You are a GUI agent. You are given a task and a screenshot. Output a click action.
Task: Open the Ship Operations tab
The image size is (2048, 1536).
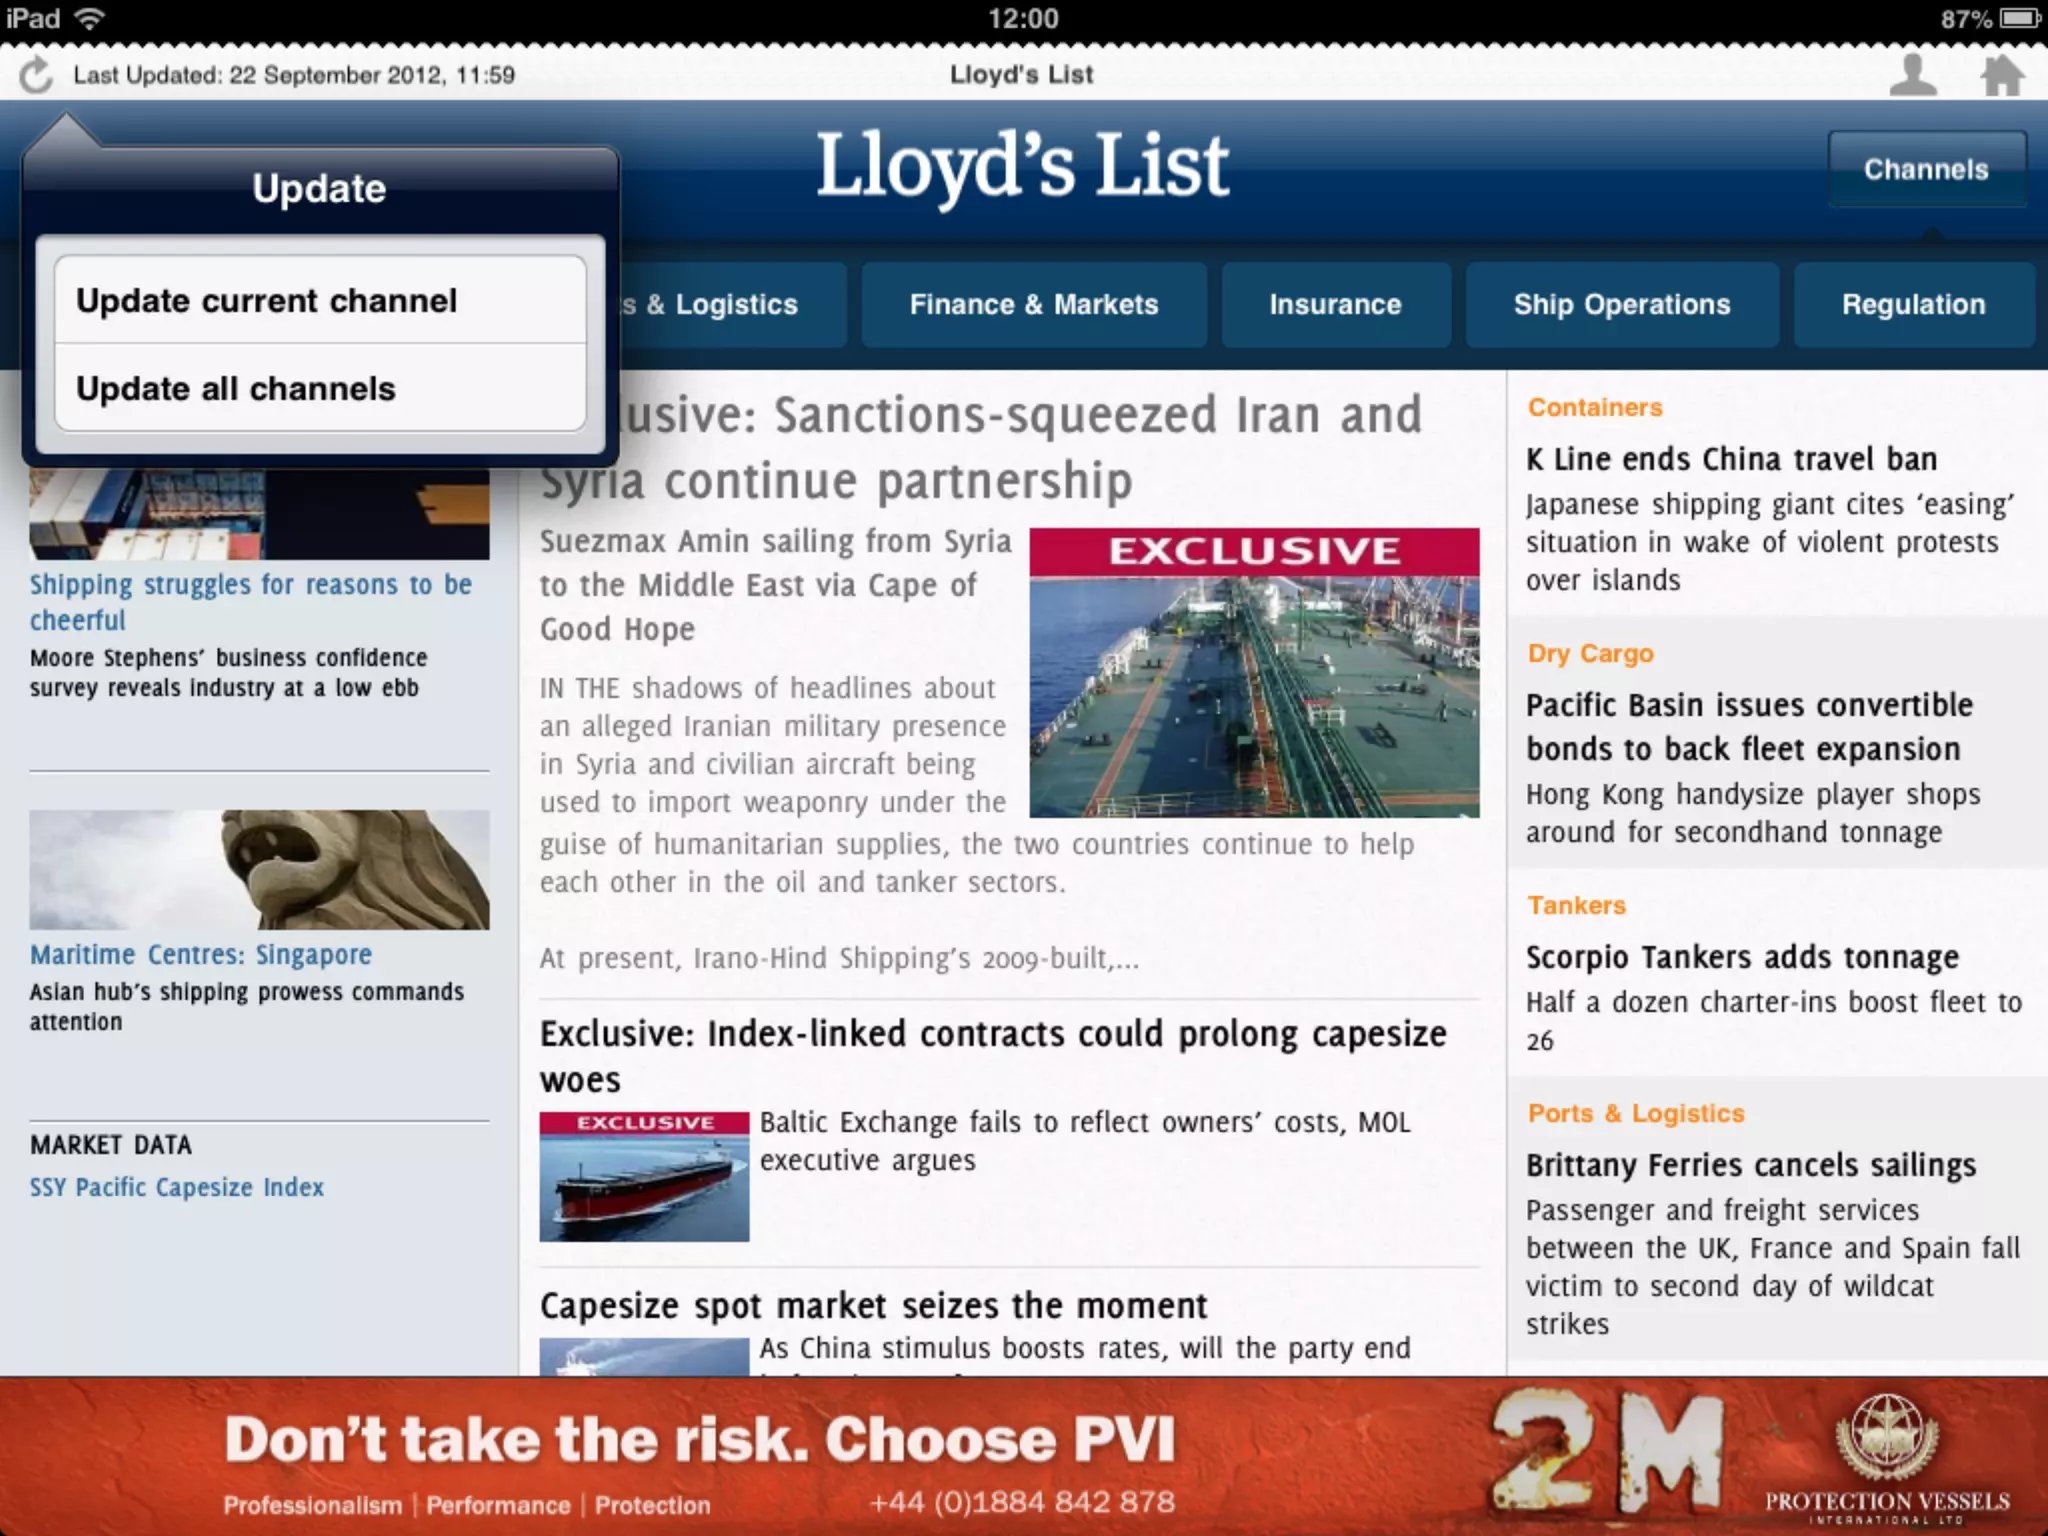coord(1621,305)
